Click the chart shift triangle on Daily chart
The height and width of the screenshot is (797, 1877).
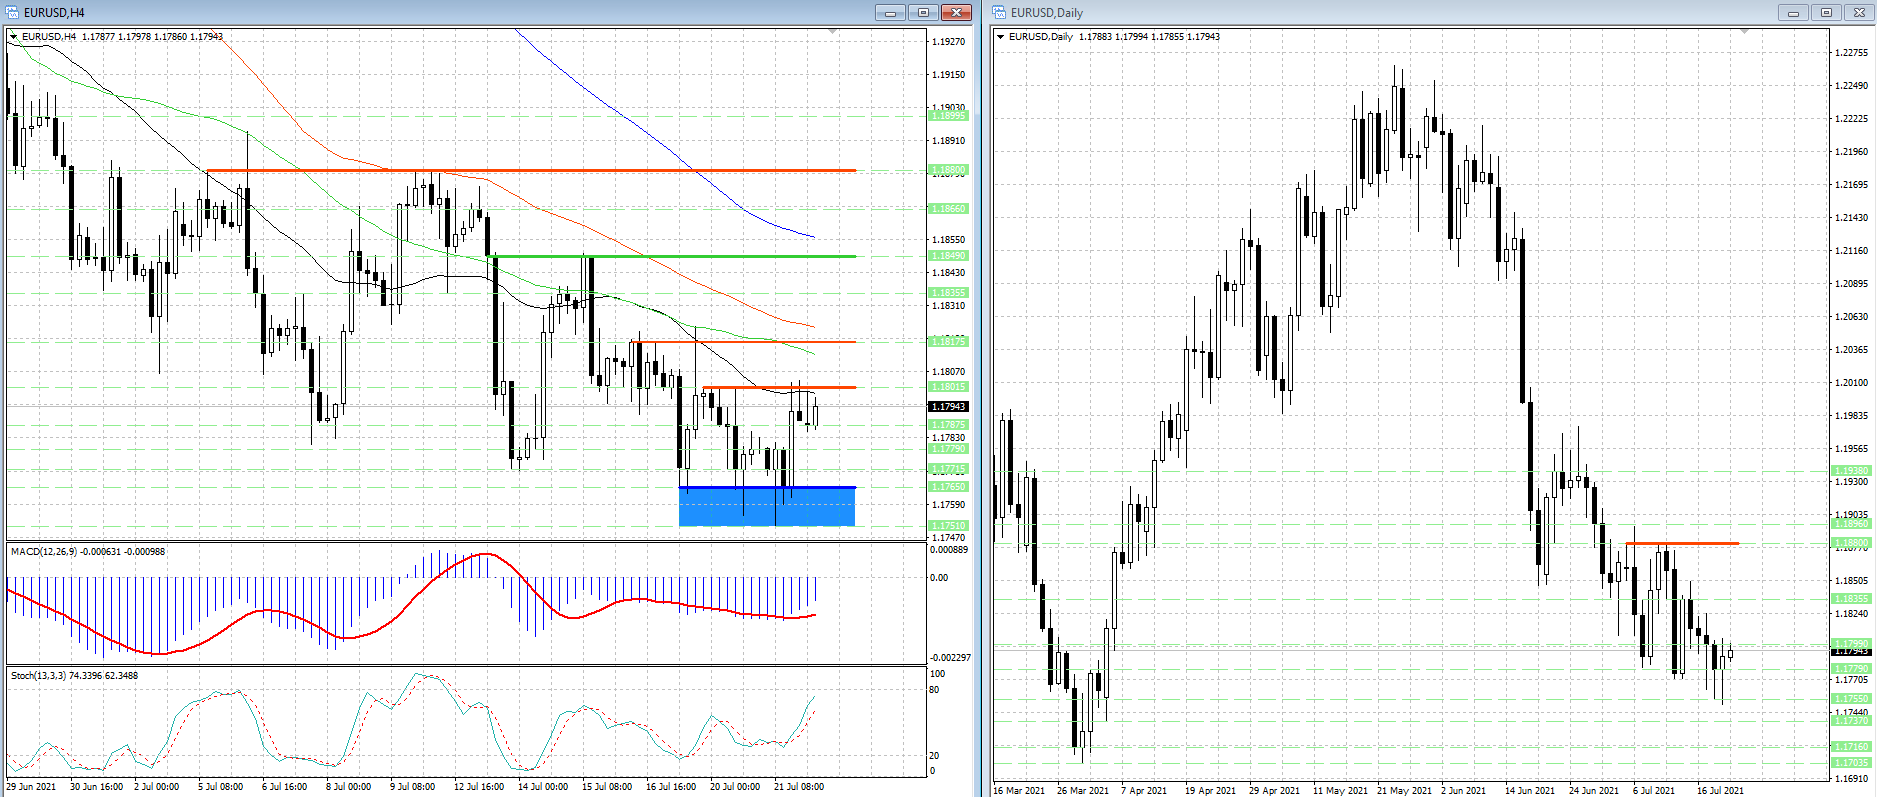1744,32
